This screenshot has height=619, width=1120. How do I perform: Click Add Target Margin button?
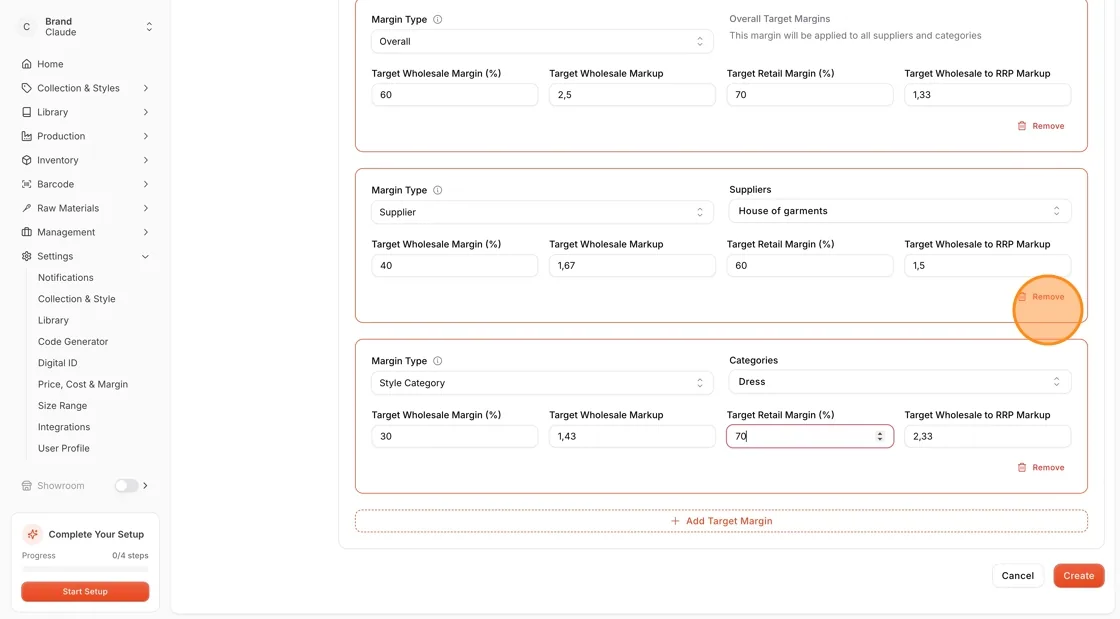(x=721, y=521)
